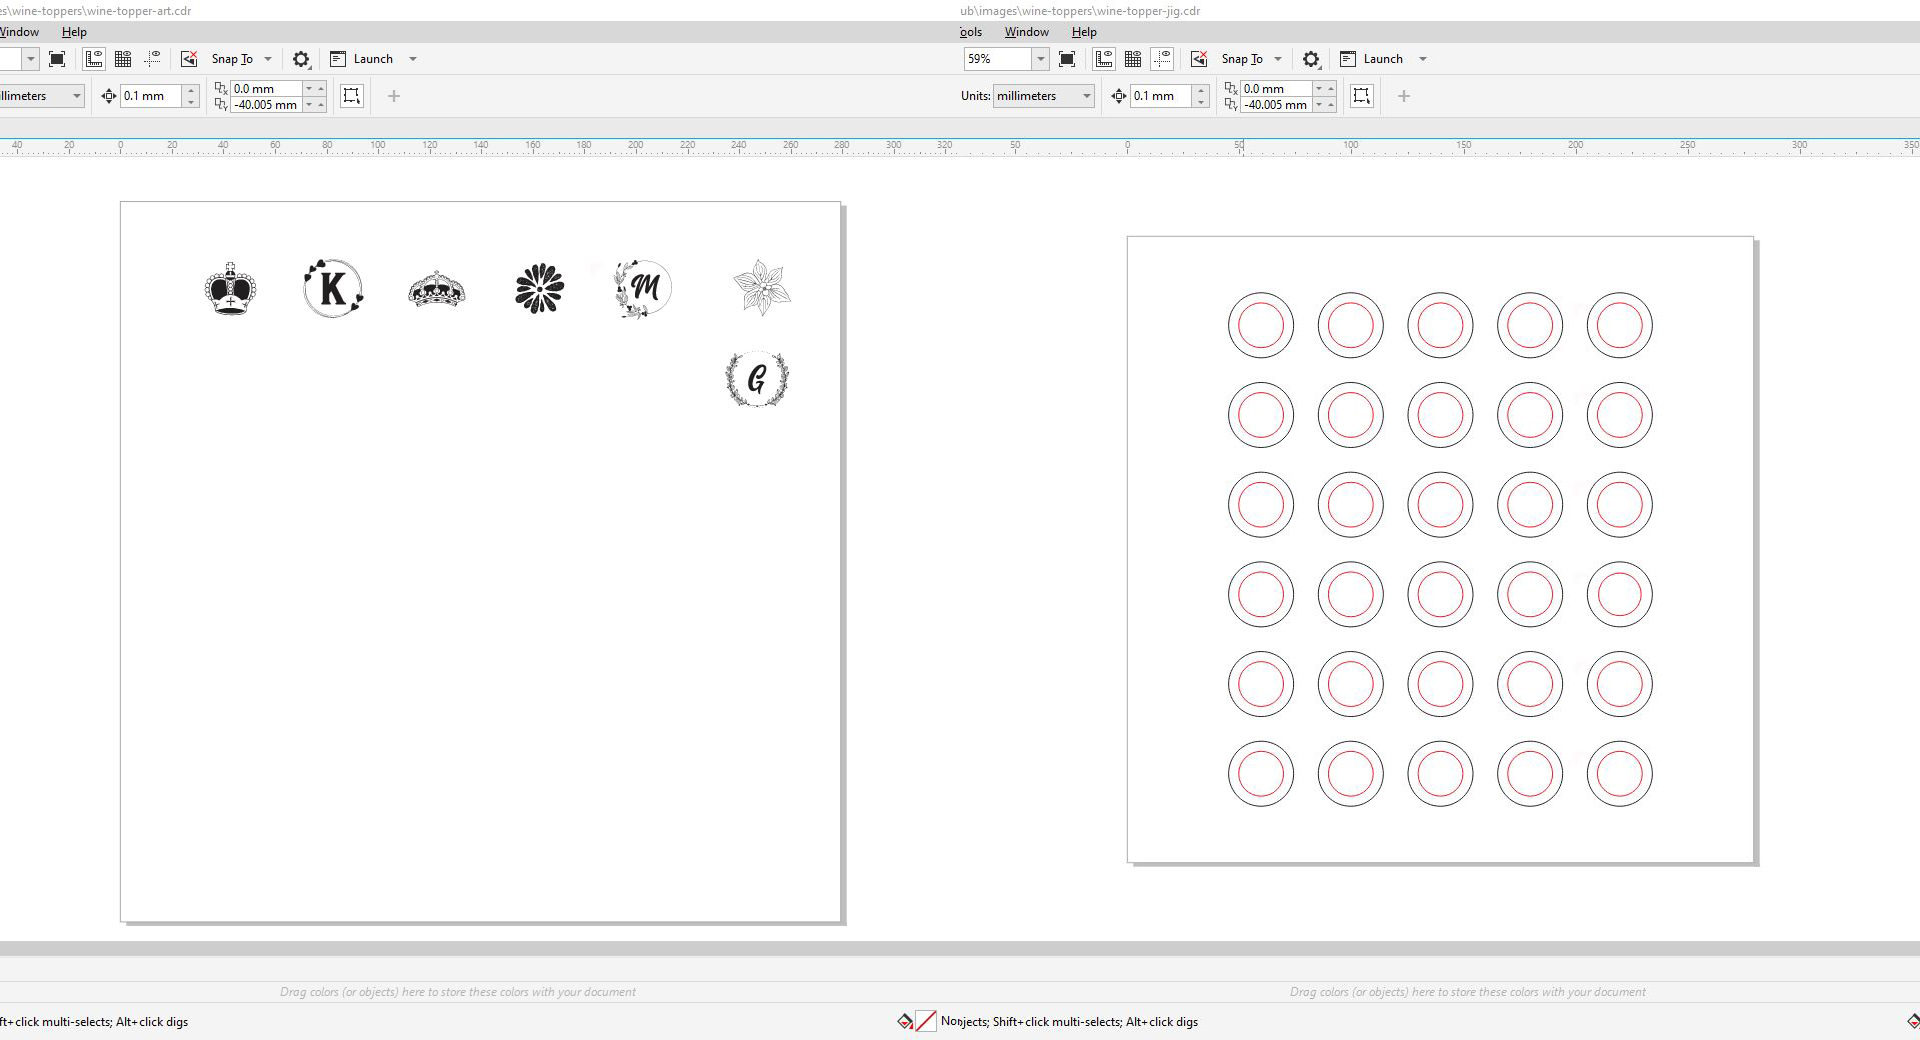The image size is (1920, 1040).
Task: Toggle Show guidelines in wine-topper-jig window
Action: coord(1162,59)
